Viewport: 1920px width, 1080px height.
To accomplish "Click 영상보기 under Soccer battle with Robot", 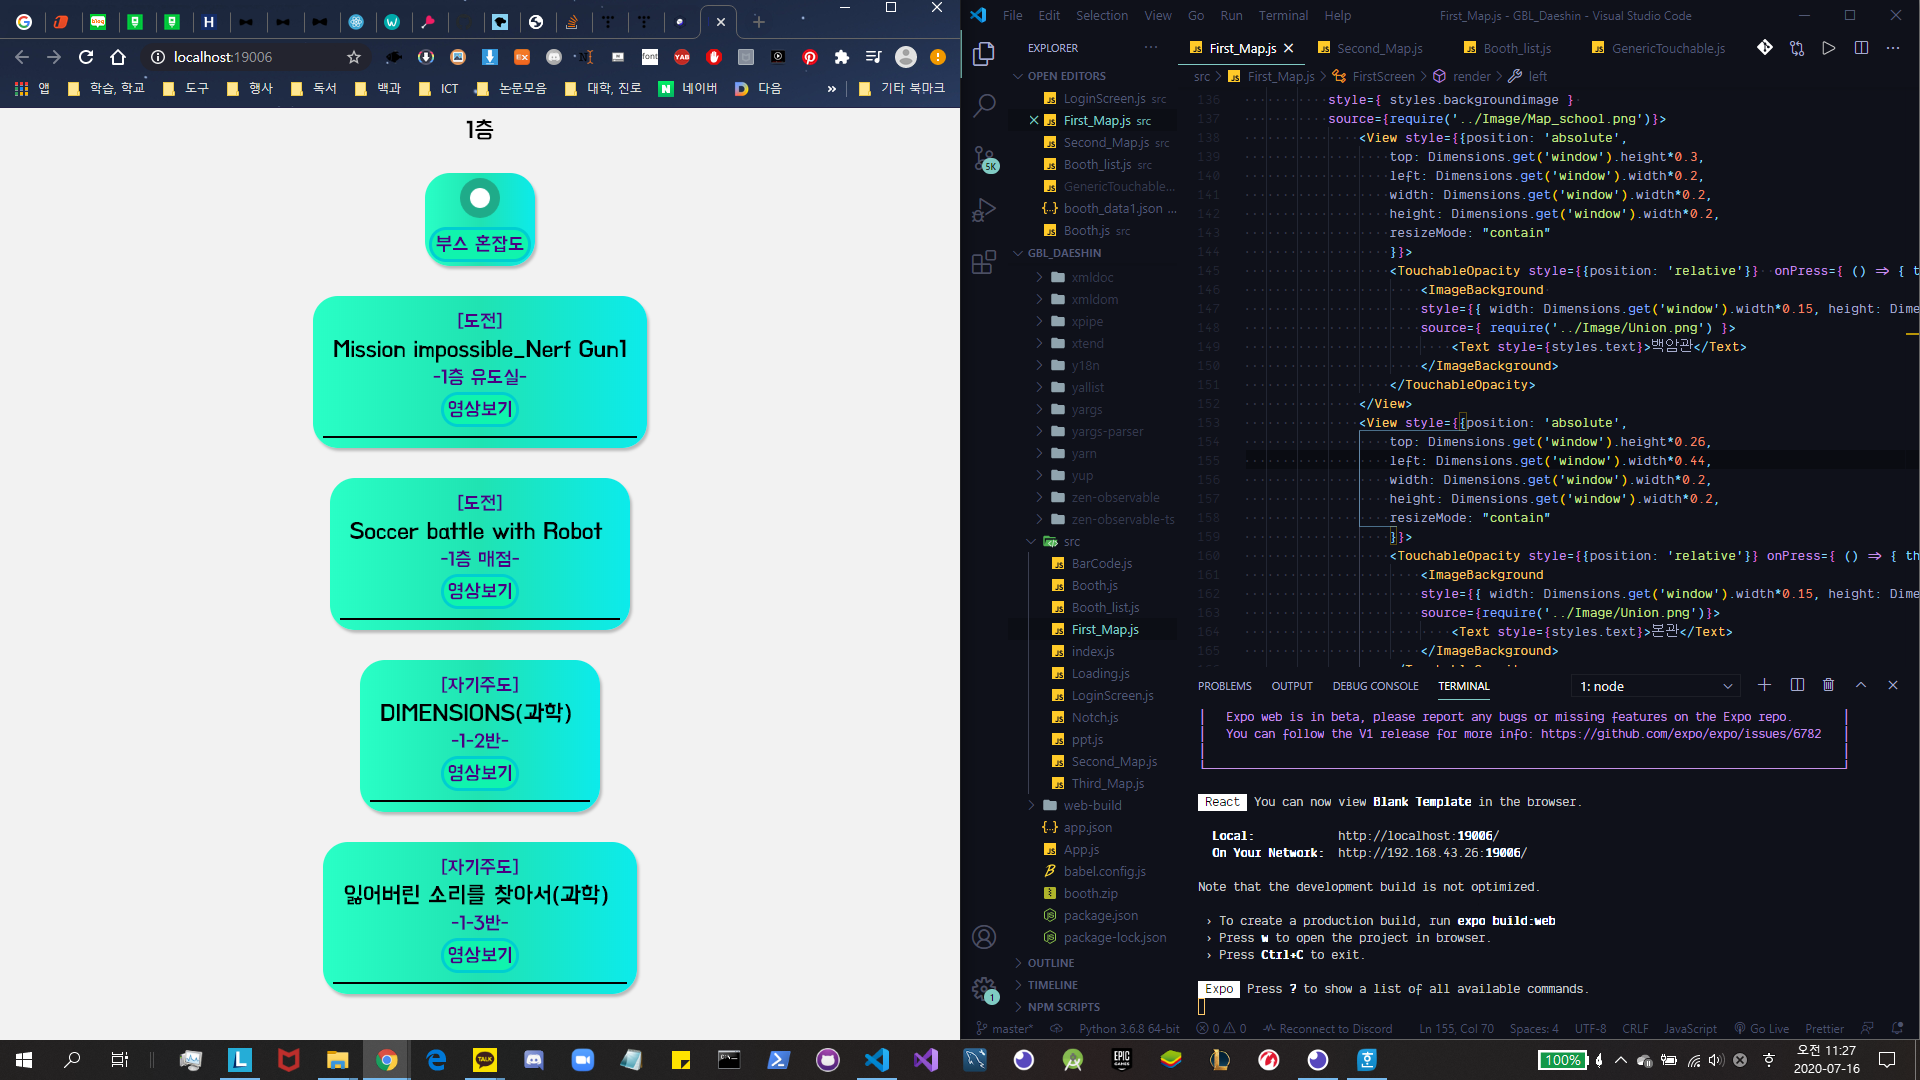I will pos(480,591).
